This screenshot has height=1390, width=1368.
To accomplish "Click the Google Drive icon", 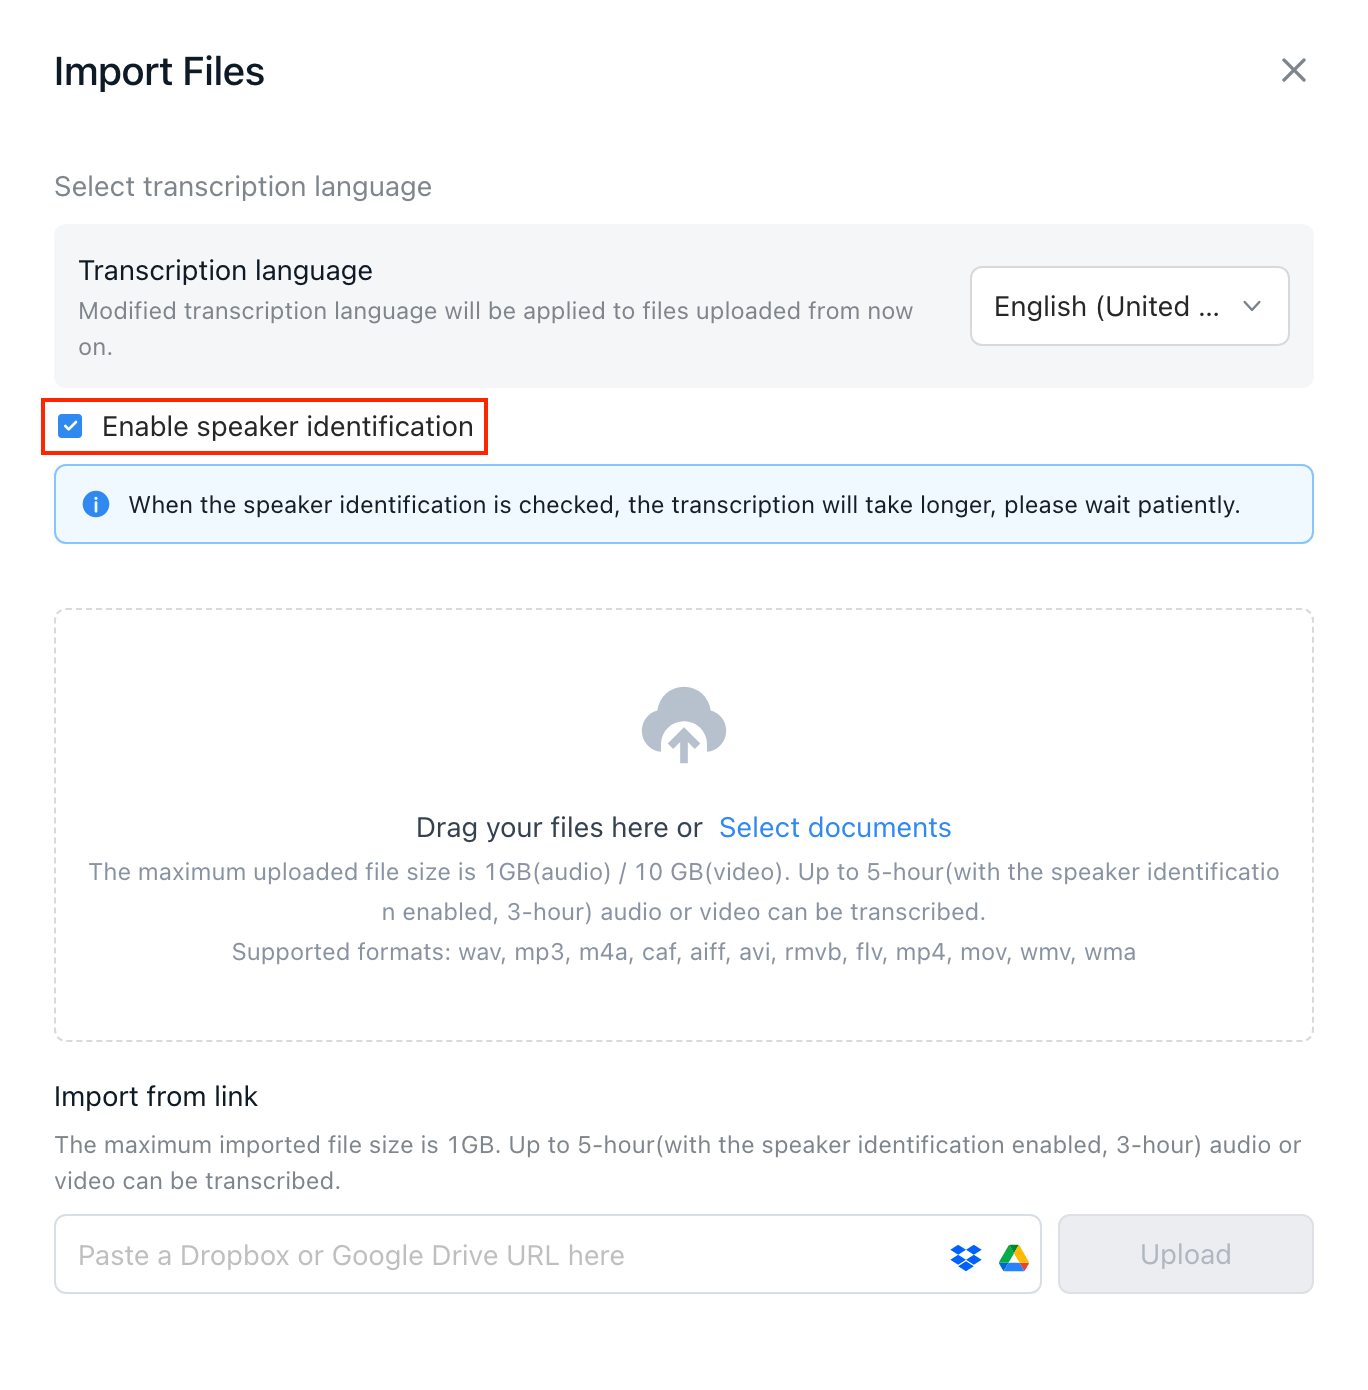I will coord(1014,1257).
